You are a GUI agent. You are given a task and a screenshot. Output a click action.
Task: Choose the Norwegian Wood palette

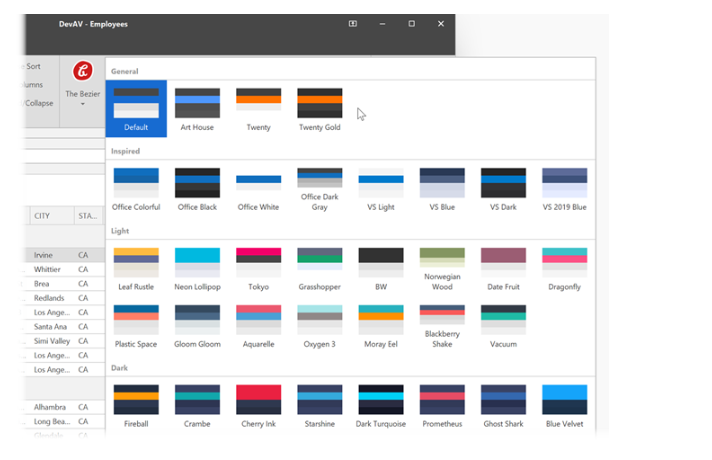coord(442,269)
